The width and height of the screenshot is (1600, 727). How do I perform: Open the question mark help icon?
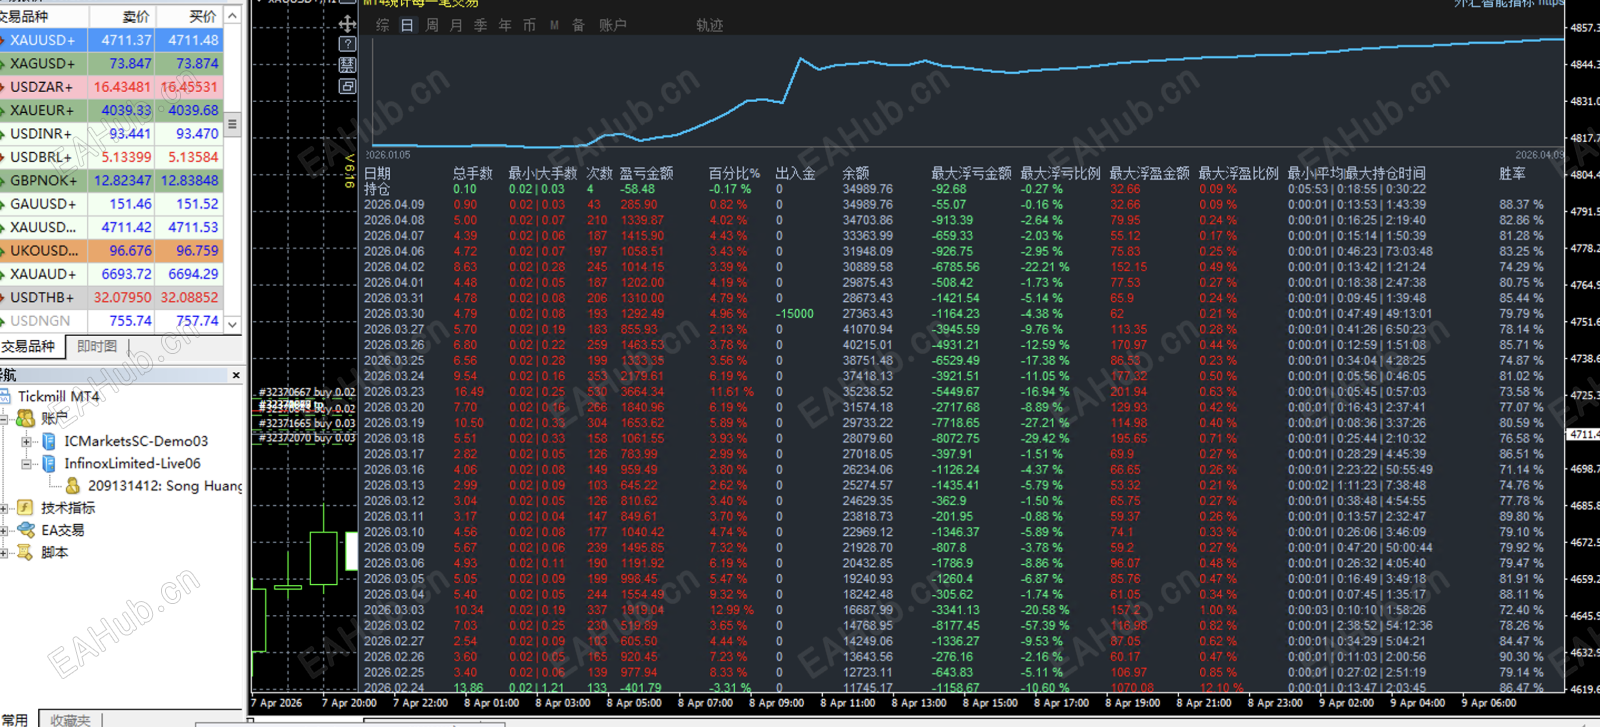[x=347, y=44]
